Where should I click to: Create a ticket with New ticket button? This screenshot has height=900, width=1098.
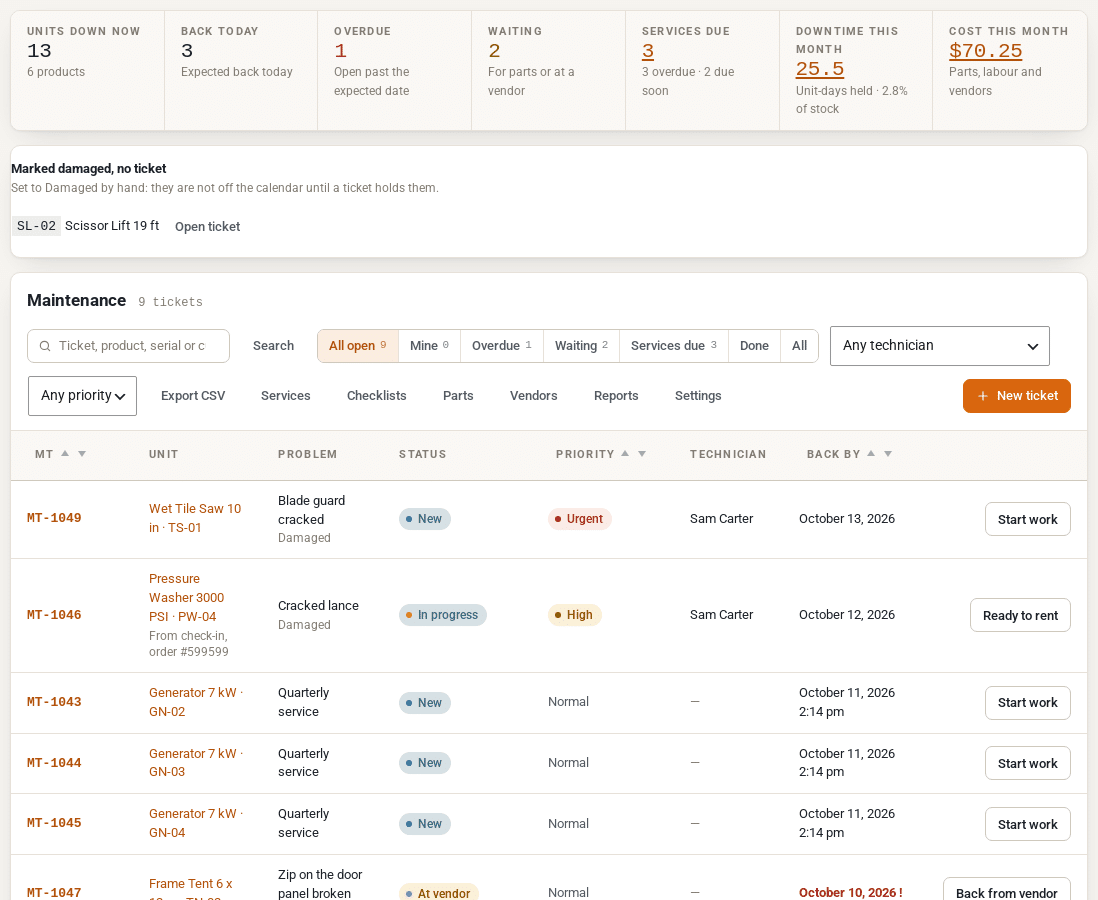1017,396
